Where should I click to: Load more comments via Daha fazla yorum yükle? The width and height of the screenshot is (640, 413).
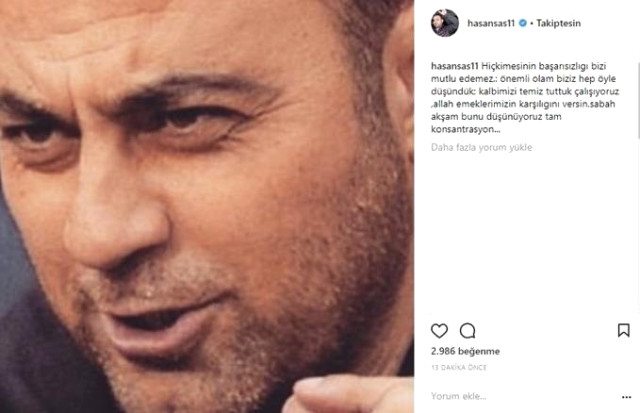coord(482,147)
